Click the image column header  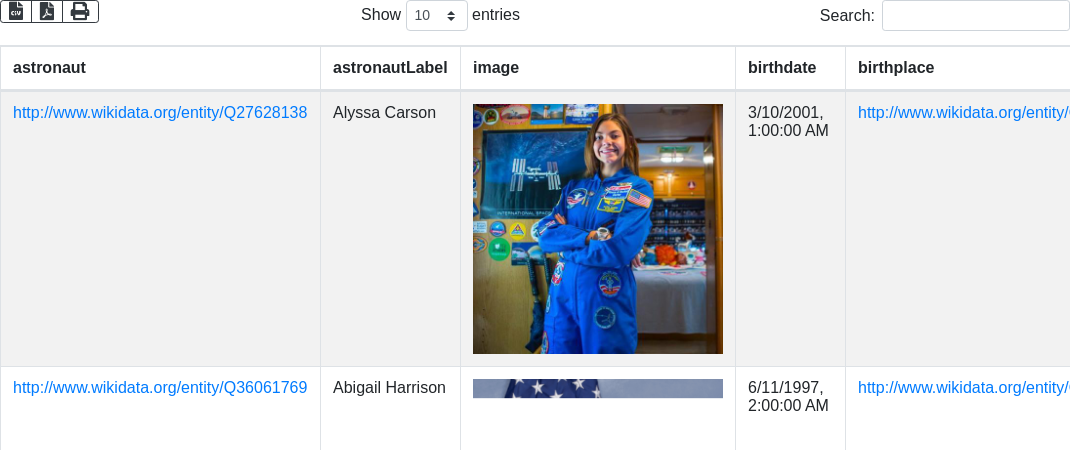click(496, 68)
